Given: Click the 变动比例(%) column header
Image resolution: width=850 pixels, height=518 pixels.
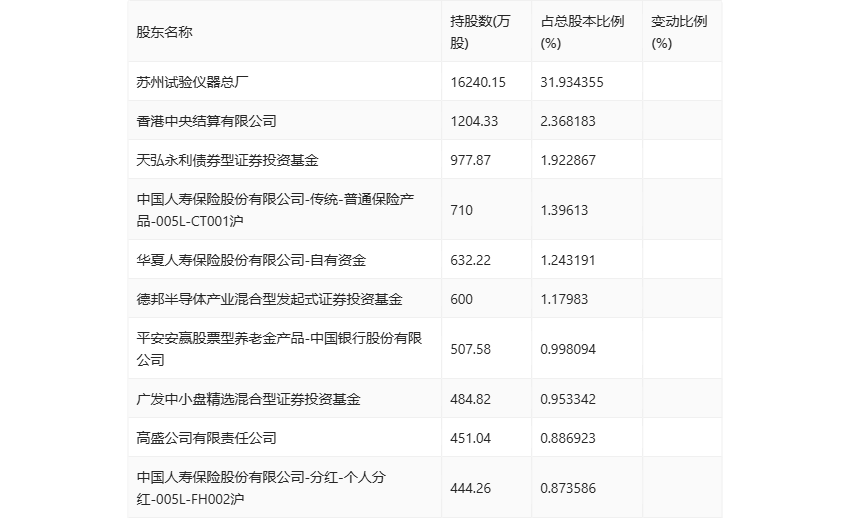Looking at the screenshot, I should pyautogui.click(x=679, y=32).
